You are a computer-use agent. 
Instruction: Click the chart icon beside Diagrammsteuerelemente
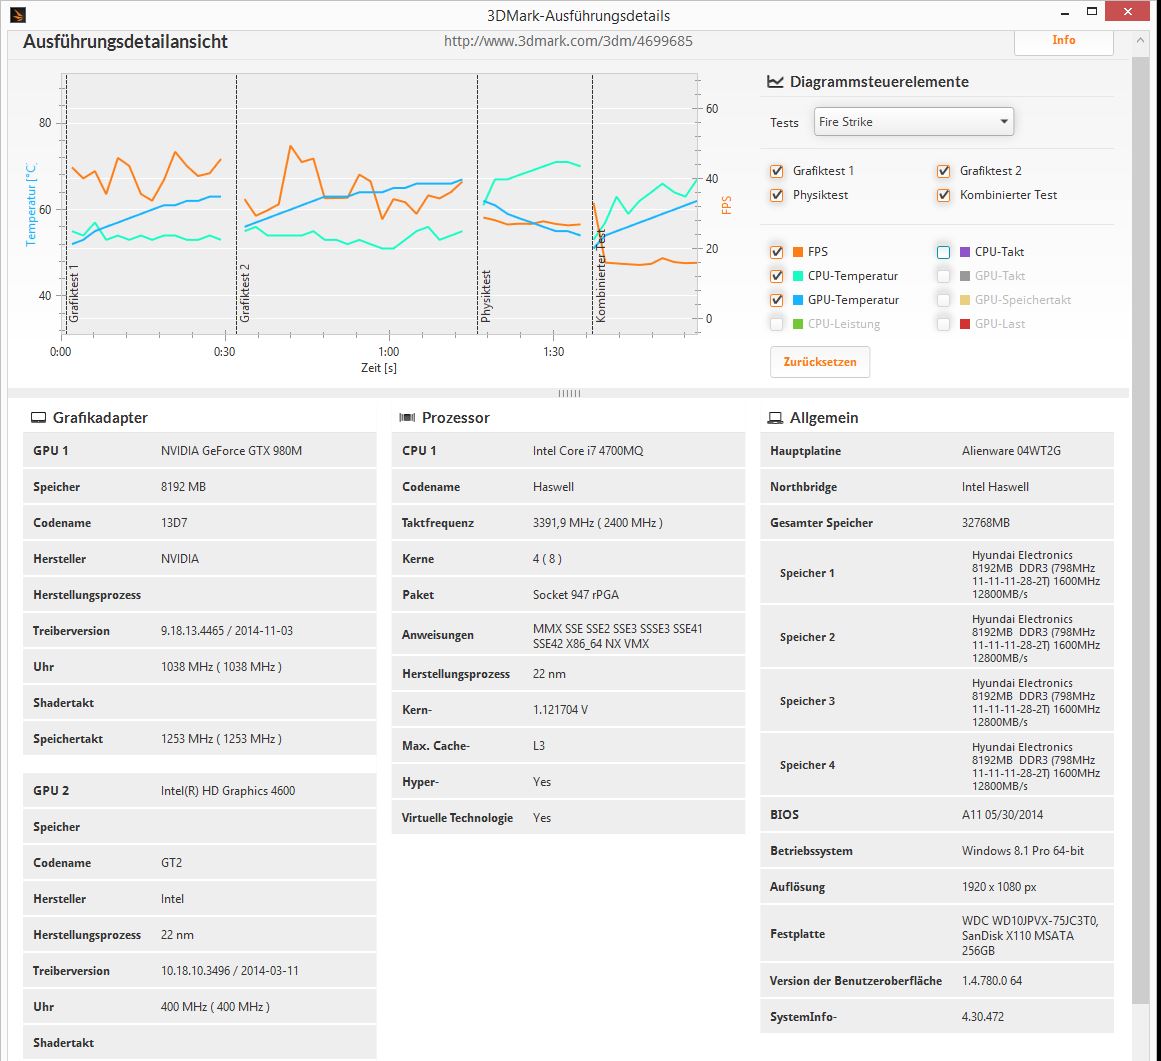click(x=775, y=81)
